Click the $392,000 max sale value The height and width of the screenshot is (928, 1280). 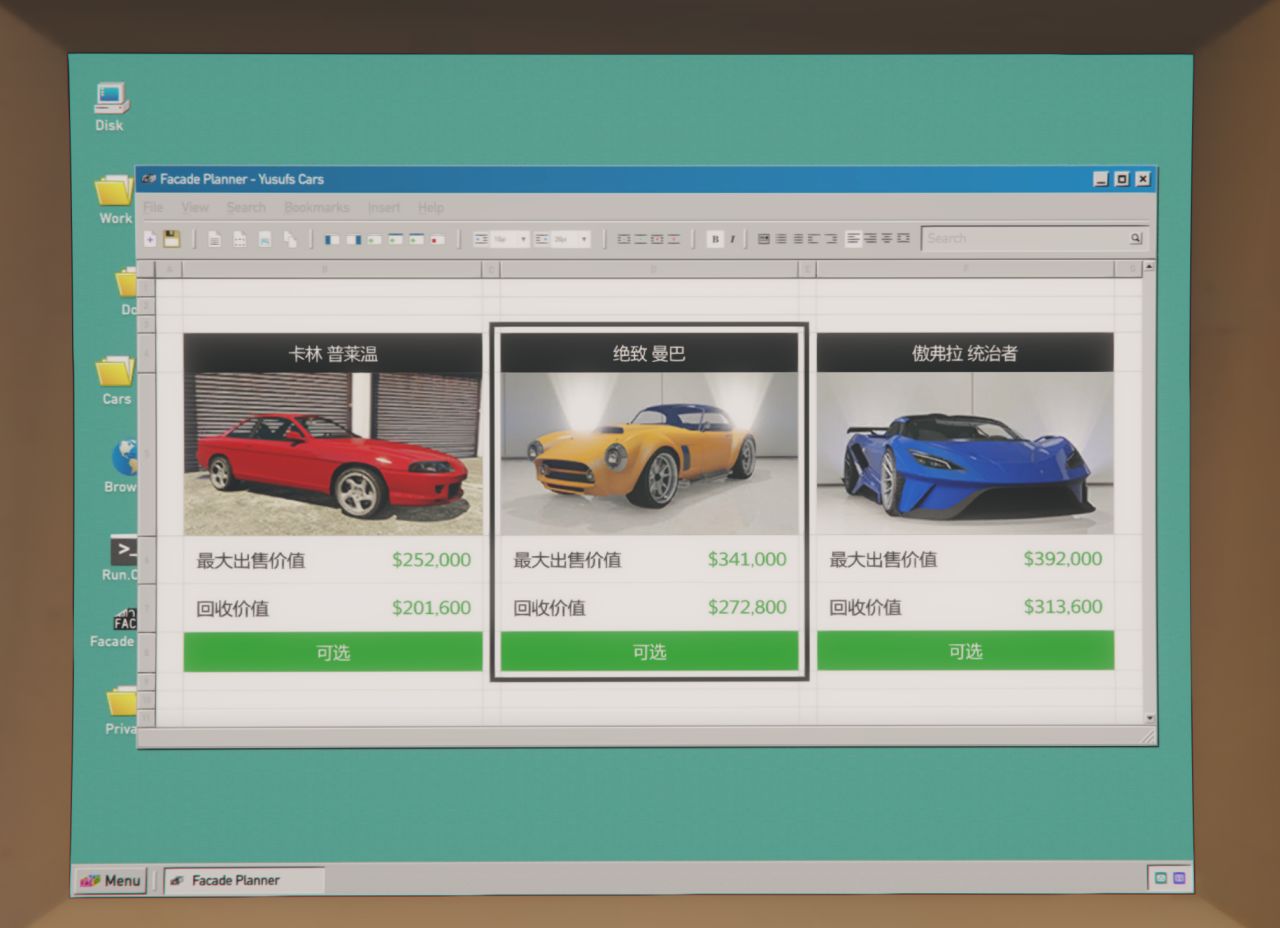pyautogui.click(x=1063, y=559)
